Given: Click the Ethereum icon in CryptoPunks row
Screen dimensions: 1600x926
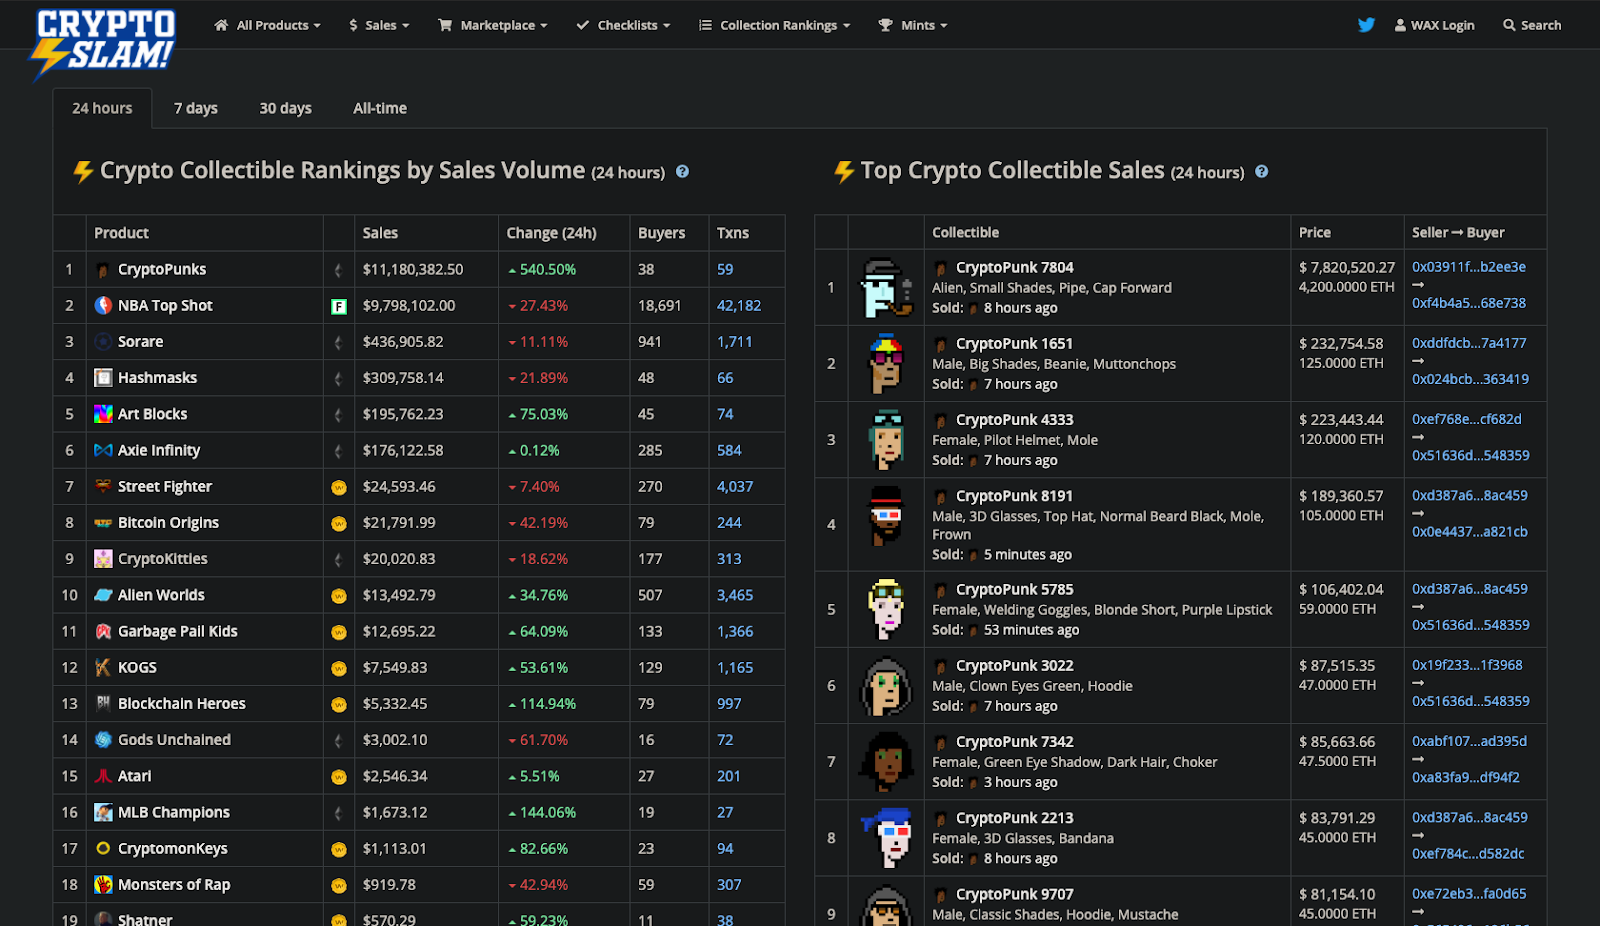Looking at the screenshot, I should [x=338, y=270].
